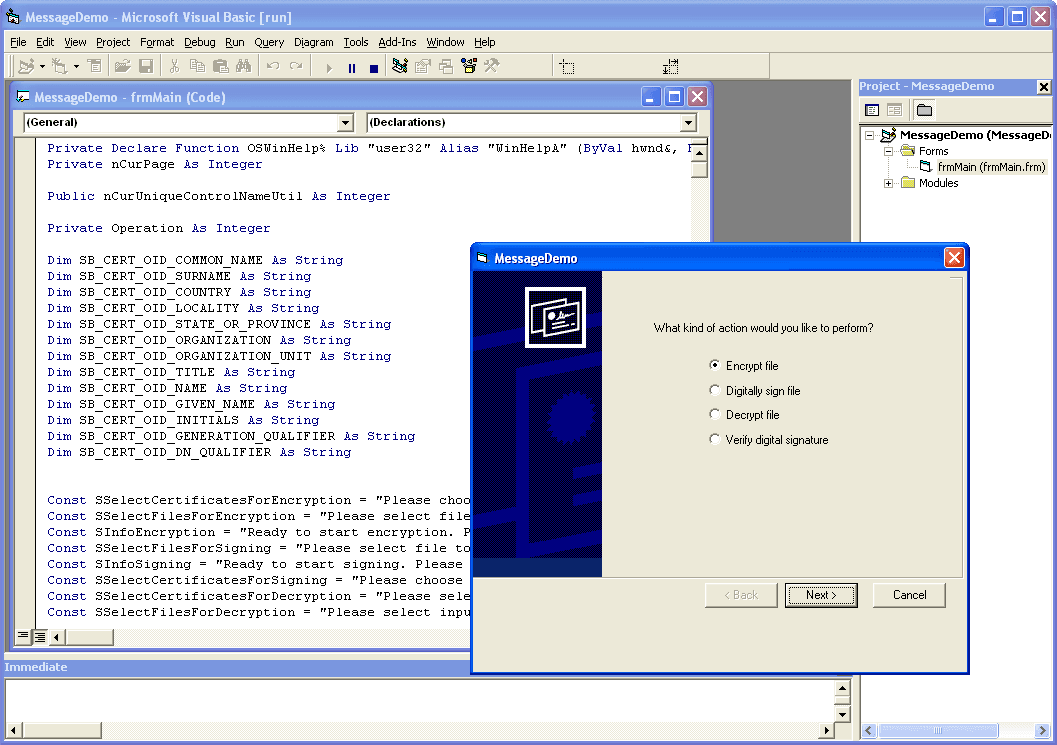Open the Tools menu

click(x=356, y=42)
